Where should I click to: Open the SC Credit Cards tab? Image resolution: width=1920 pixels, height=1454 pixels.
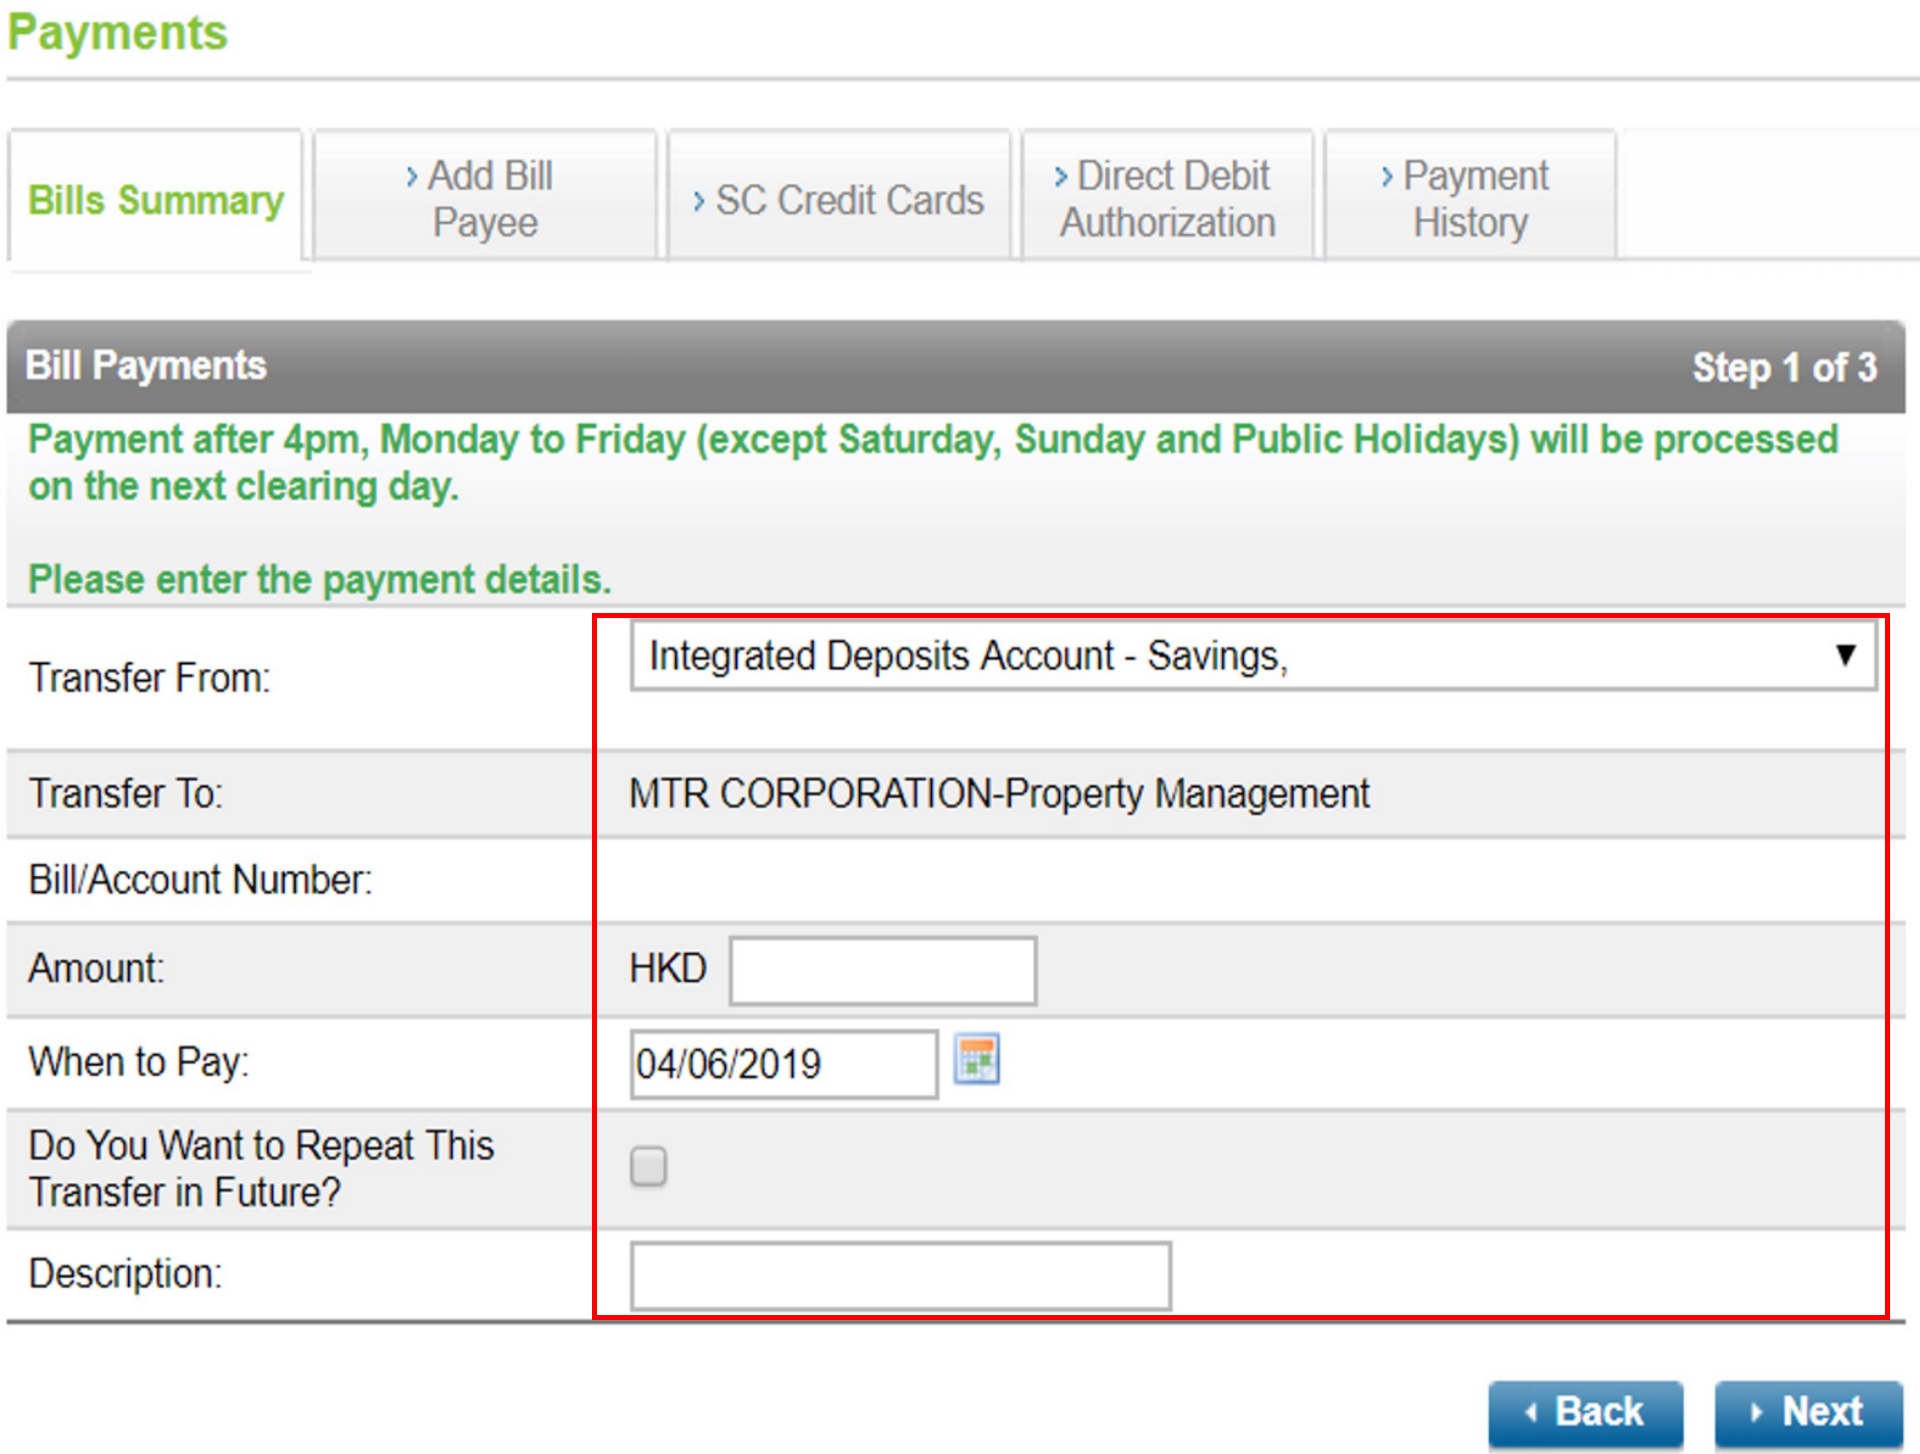[x=840, y=198]
